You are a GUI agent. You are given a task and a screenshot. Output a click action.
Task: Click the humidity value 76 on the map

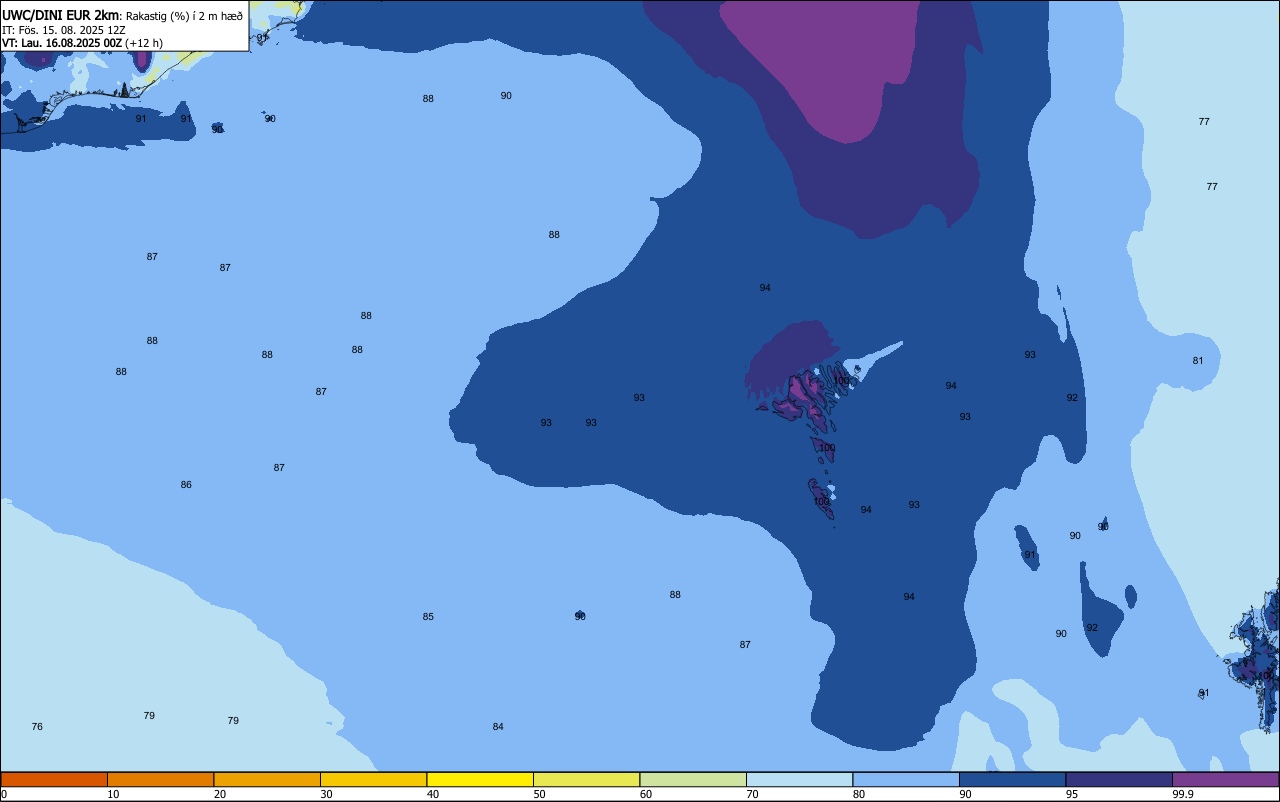click(37, 727)
